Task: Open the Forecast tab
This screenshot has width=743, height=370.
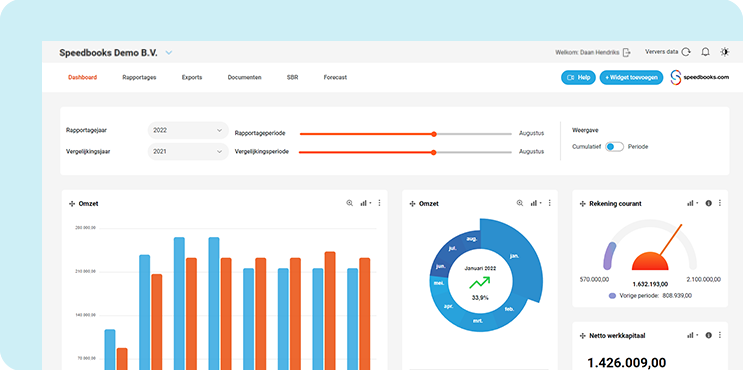Action: [335, 77]
